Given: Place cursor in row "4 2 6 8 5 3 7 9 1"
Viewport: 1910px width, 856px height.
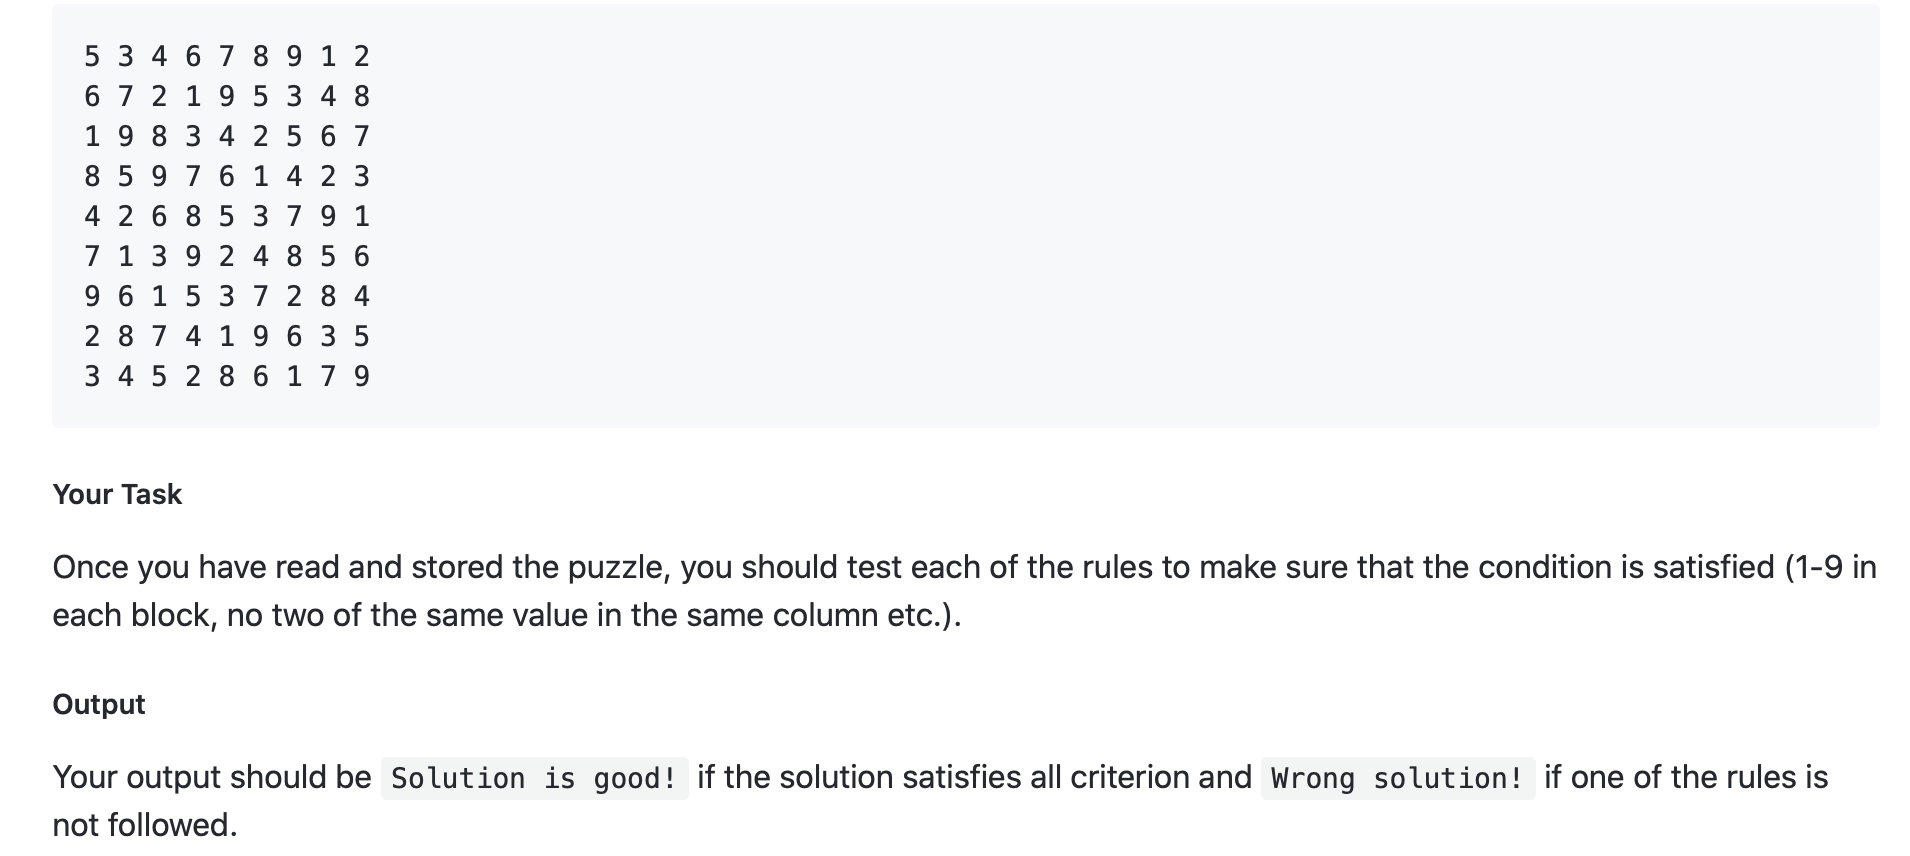Looking at the screenshot, I should 227,216.
